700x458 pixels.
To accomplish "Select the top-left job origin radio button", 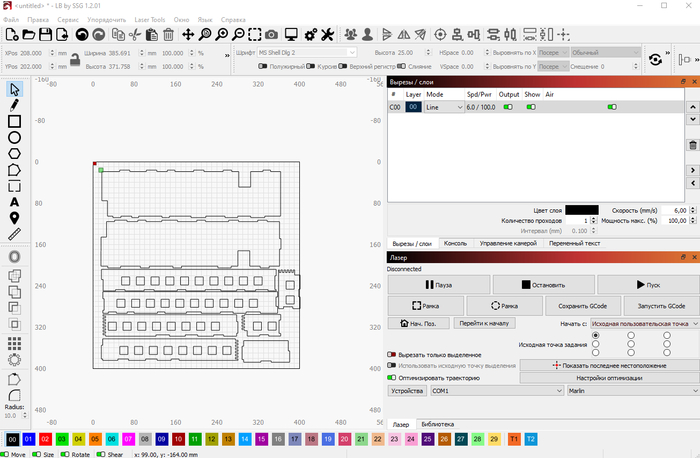I will [x=597, y=335].
